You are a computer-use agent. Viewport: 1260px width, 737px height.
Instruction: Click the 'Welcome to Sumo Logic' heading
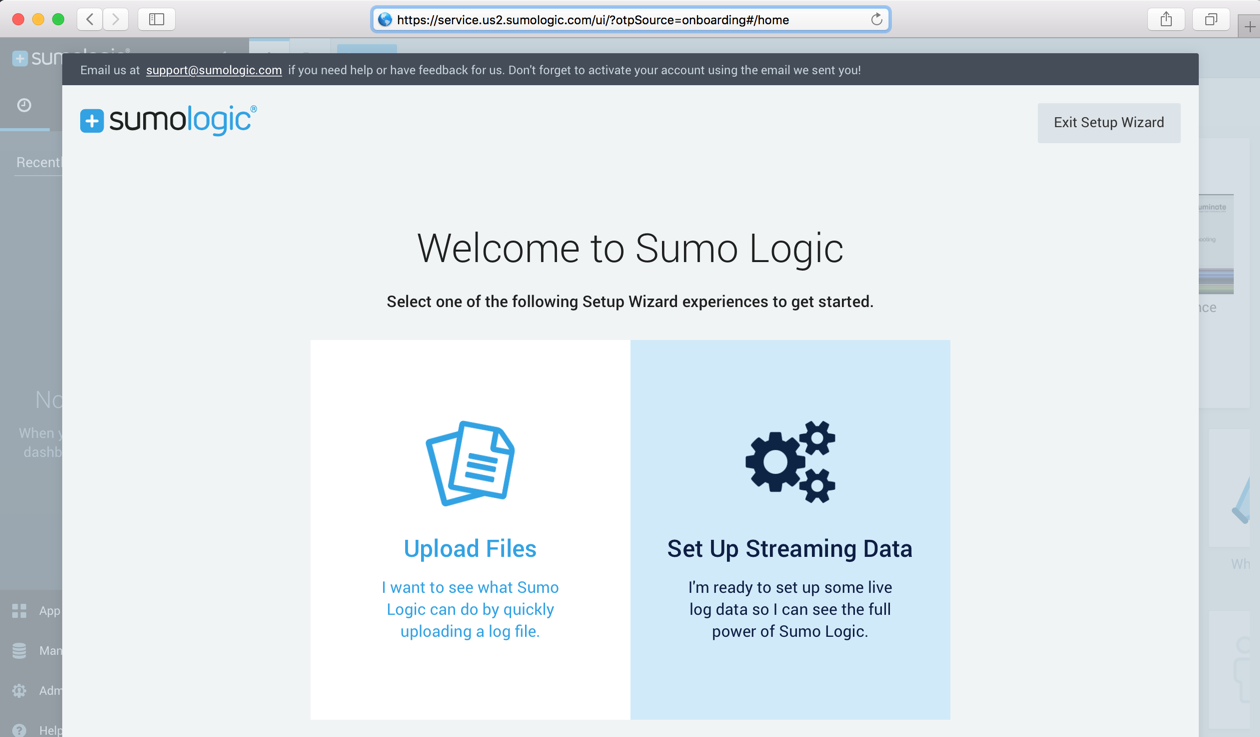tap(630, 248)
